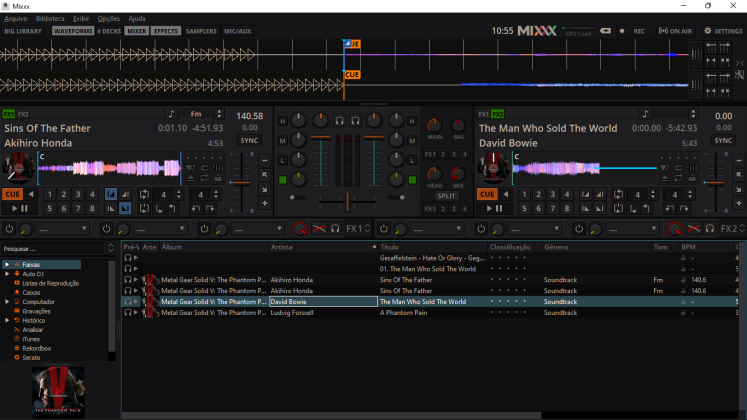The width and height of the screenshot is (747, 420).
Task: Sort by Artista column header
Action: pos(323,247)
